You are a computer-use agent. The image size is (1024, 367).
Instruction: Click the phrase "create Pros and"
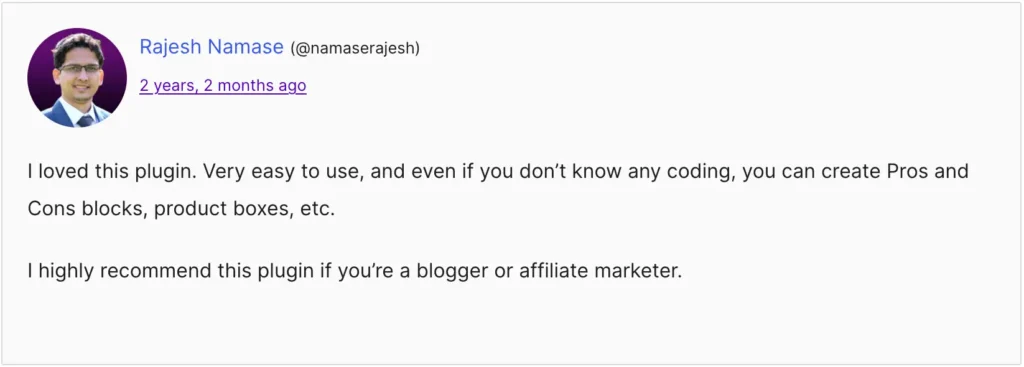click(x=889, y=172)
